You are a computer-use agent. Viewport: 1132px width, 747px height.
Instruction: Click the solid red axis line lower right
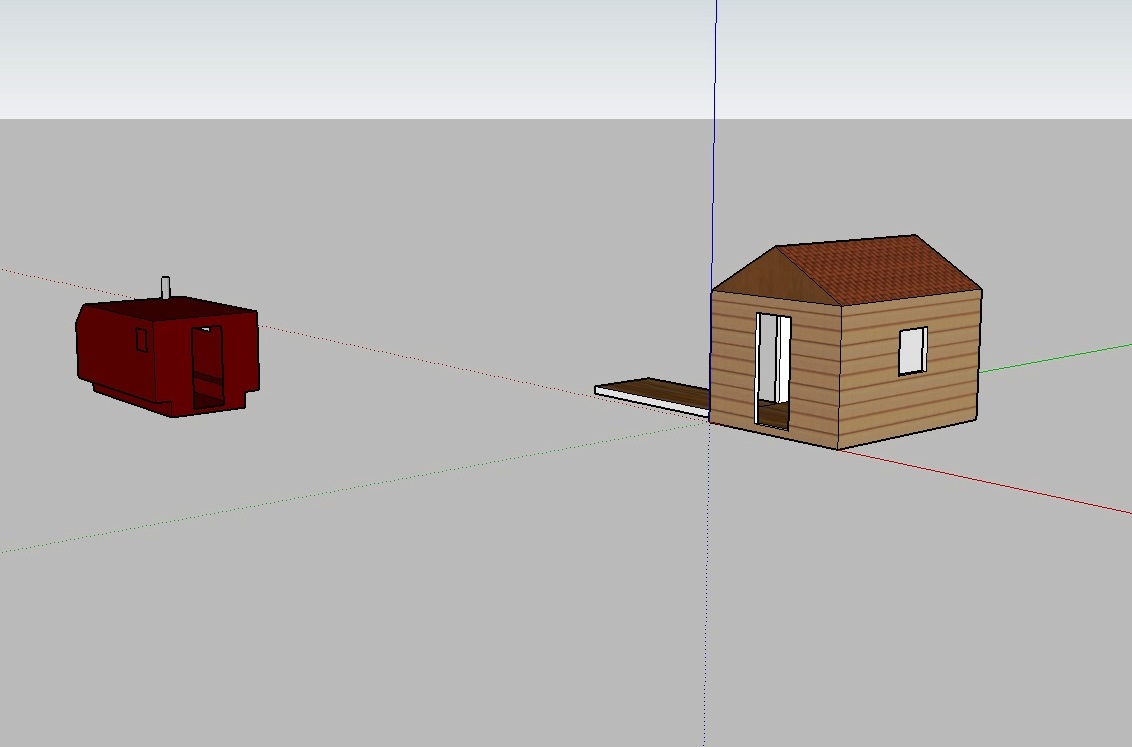tap(1000, 483)
